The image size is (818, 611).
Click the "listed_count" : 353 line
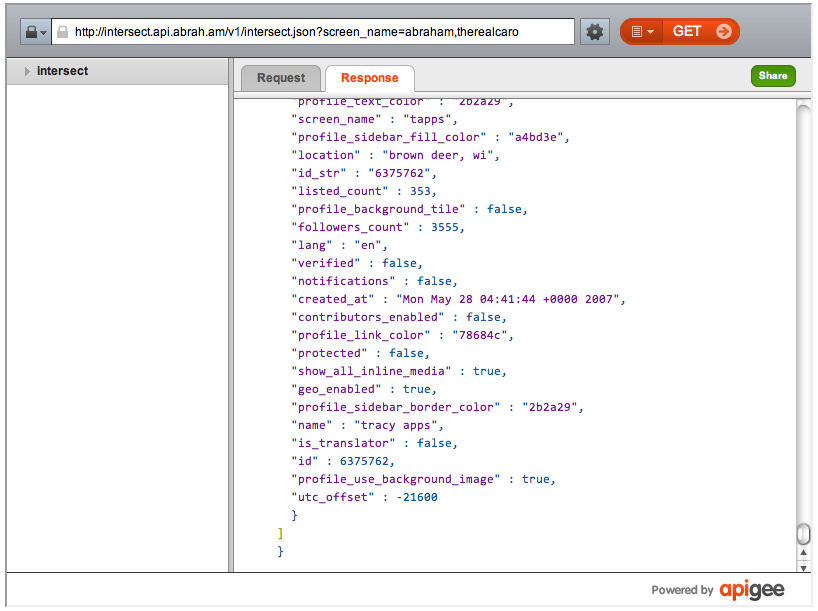tap(364, 191)
